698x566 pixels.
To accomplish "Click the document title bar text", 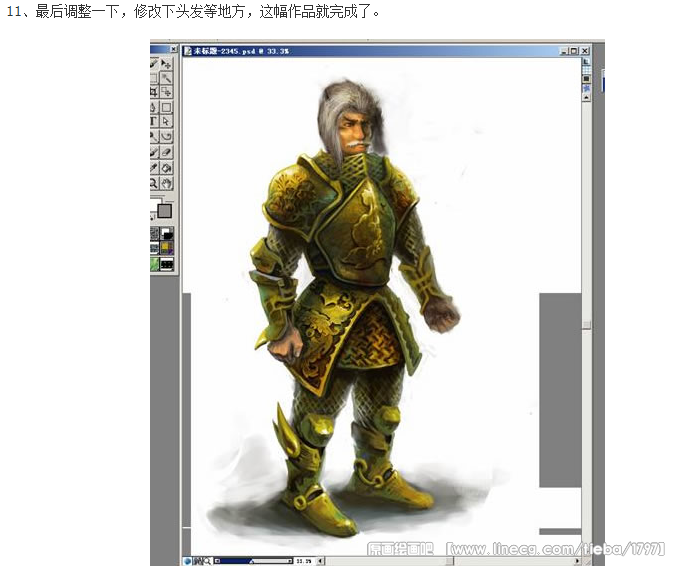I will [241, 51].
